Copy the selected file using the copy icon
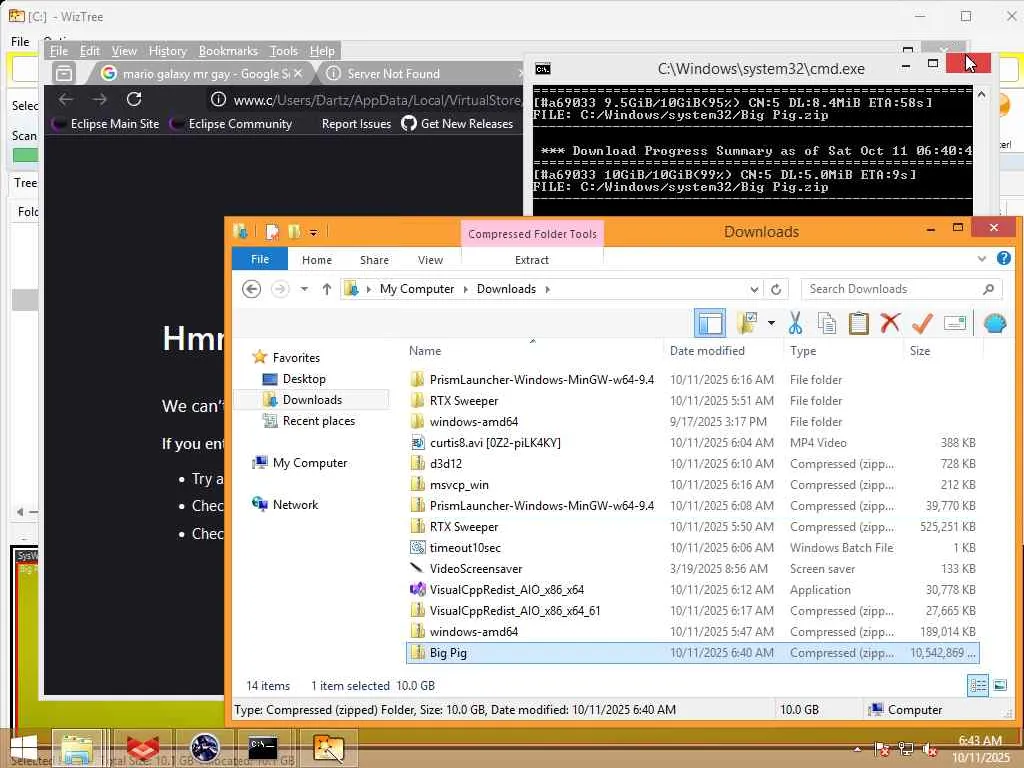The width and height of the screenshot is (1024, 768). 827,323
